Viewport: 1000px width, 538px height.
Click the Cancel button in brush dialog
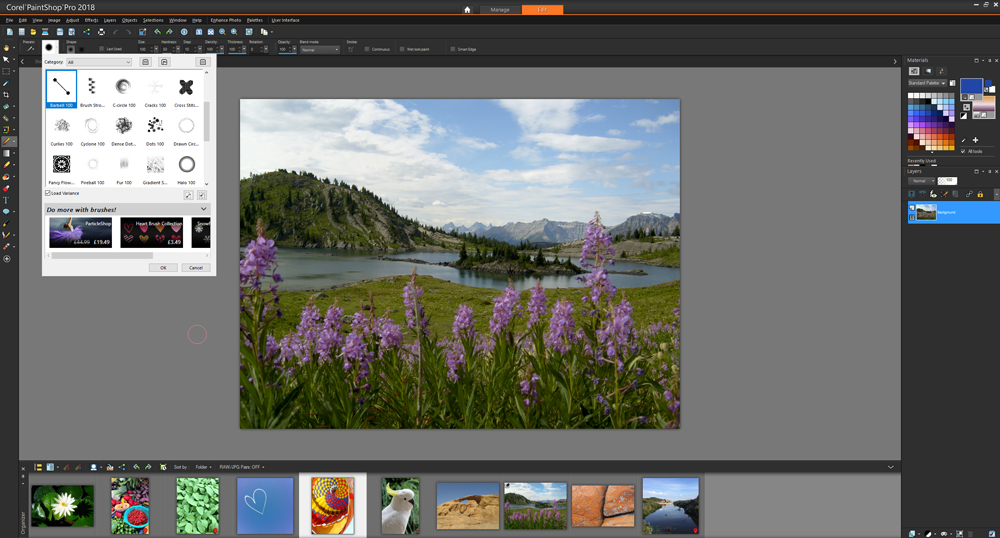[196, 268]
